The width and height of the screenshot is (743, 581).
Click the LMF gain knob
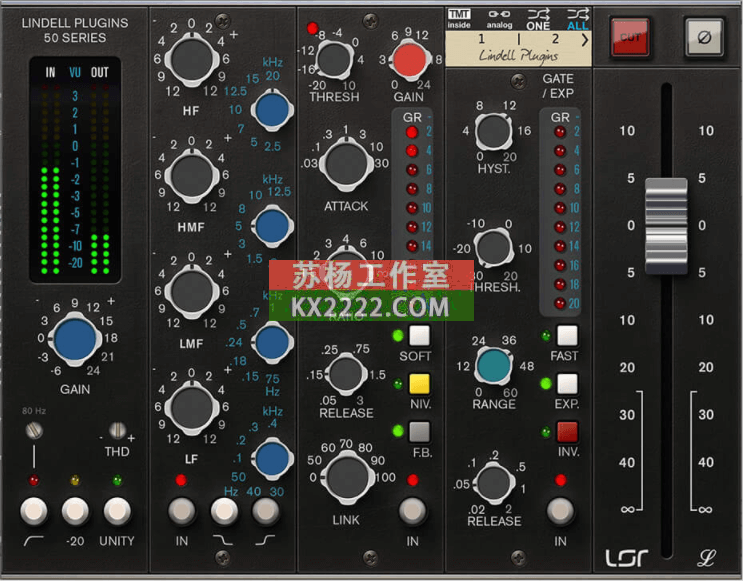pos(191,291)
